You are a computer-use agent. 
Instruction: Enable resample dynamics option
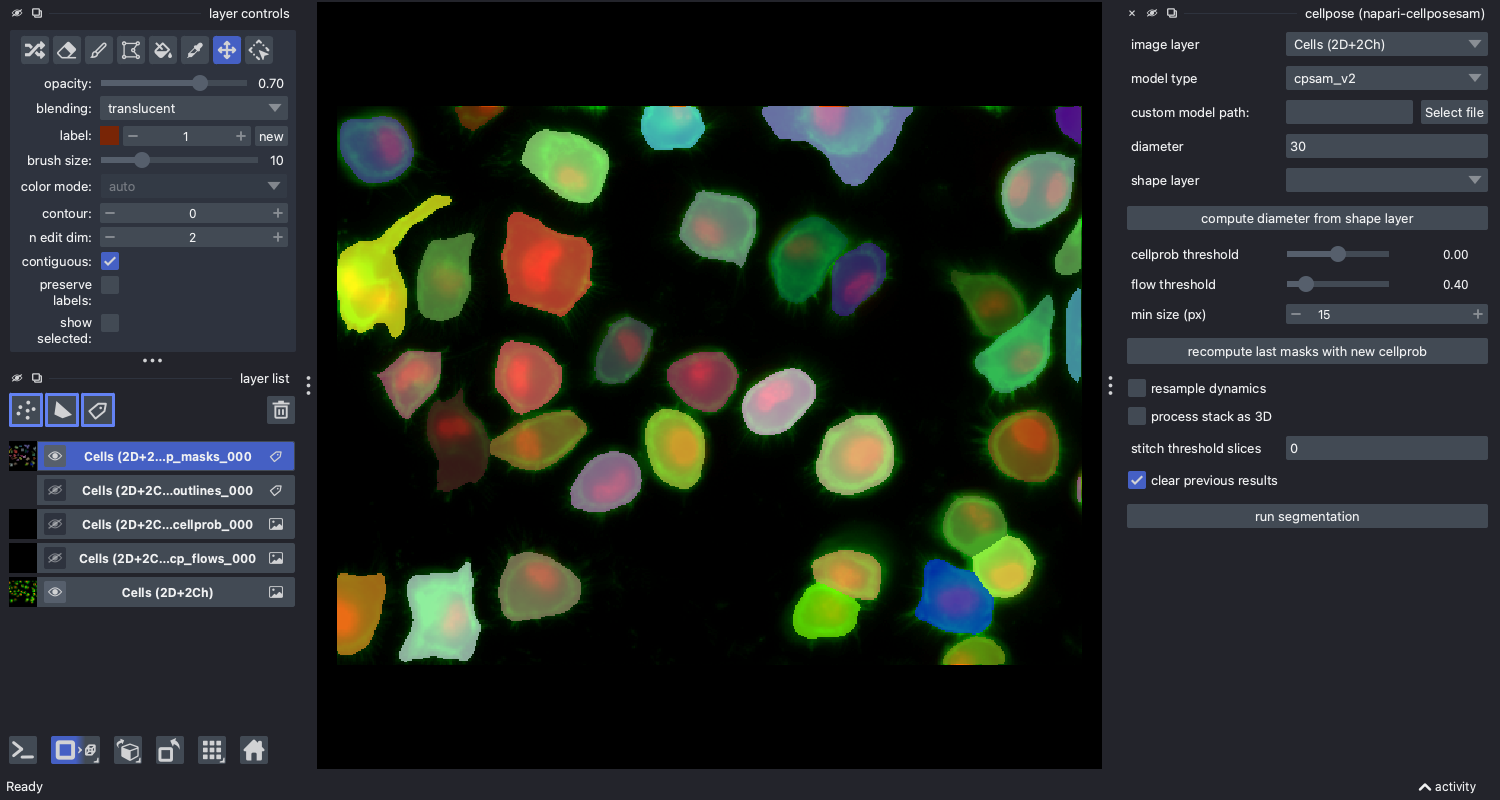tap(1137, 388)
